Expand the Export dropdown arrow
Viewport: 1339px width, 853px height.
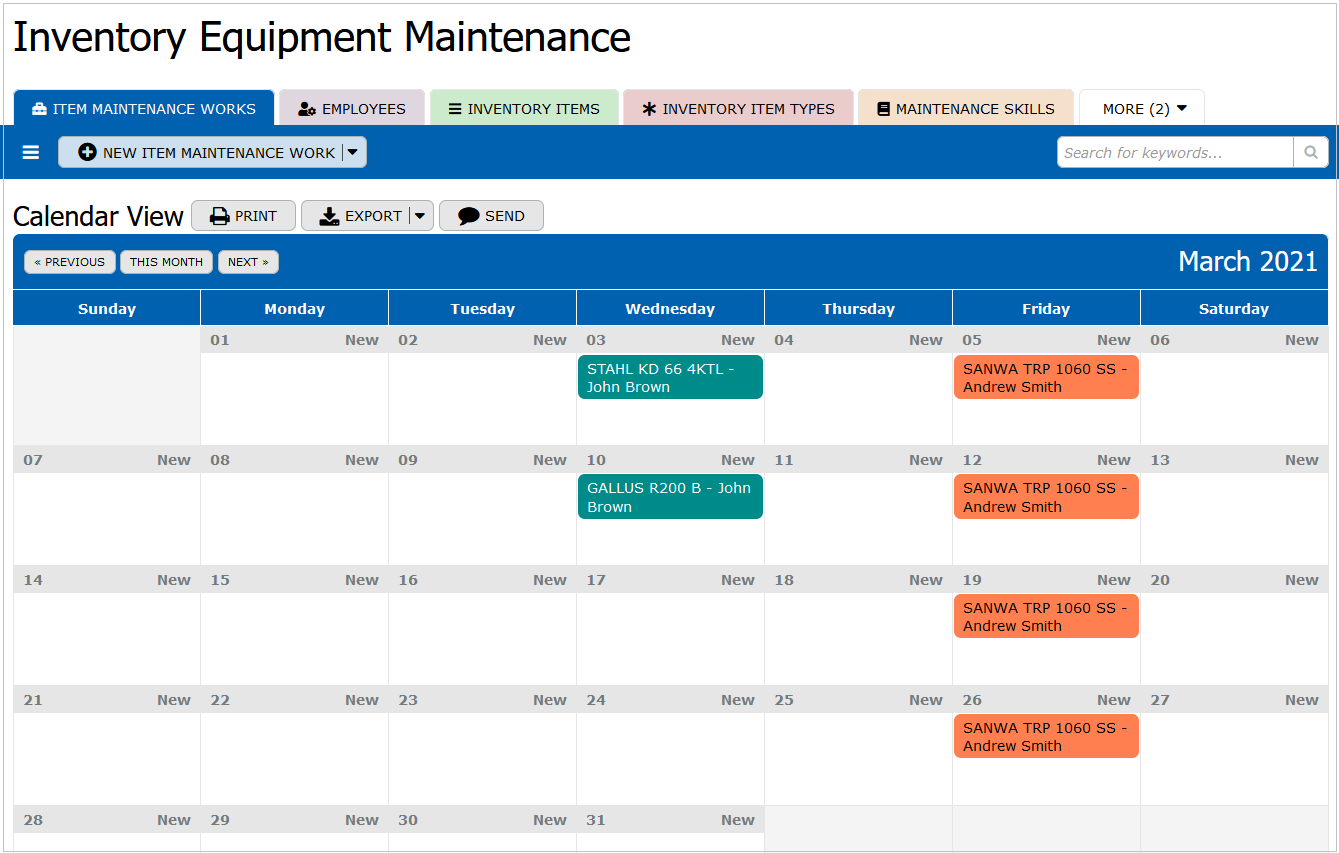(x=421, y=216)
